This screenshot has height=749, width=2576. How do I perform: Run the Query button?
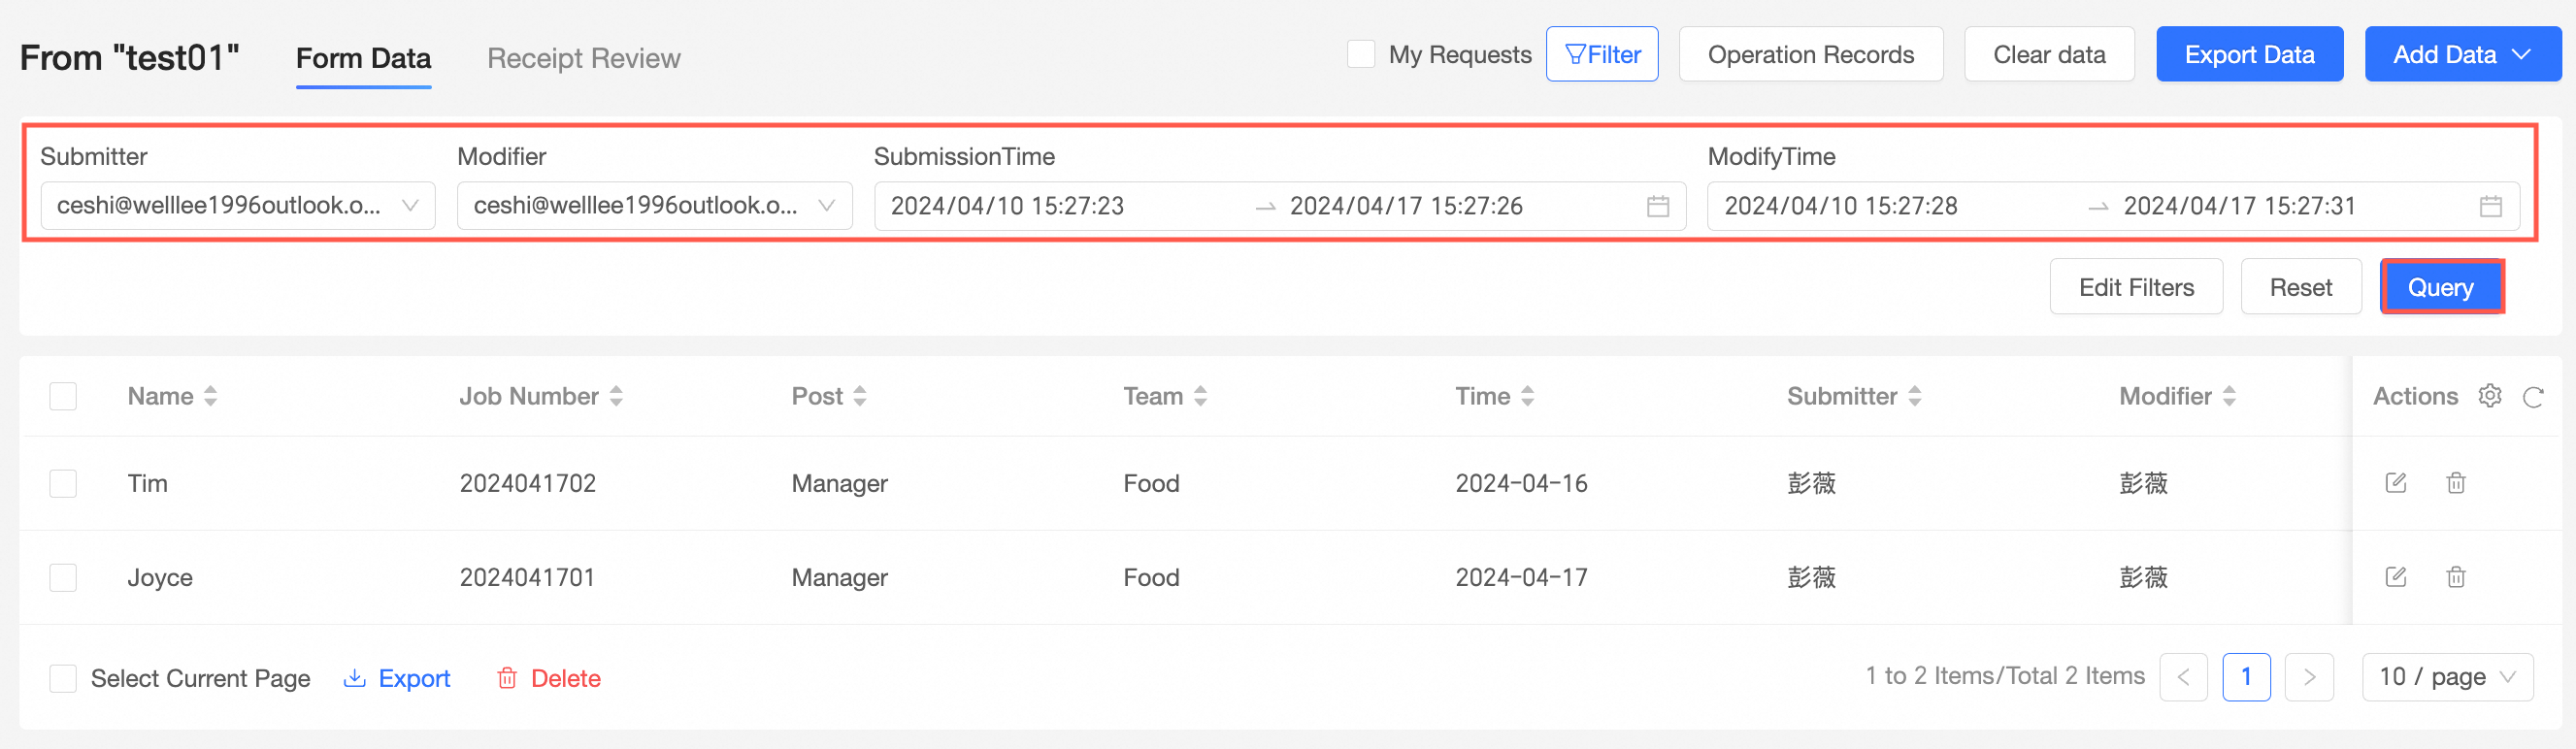point(2441,287)
